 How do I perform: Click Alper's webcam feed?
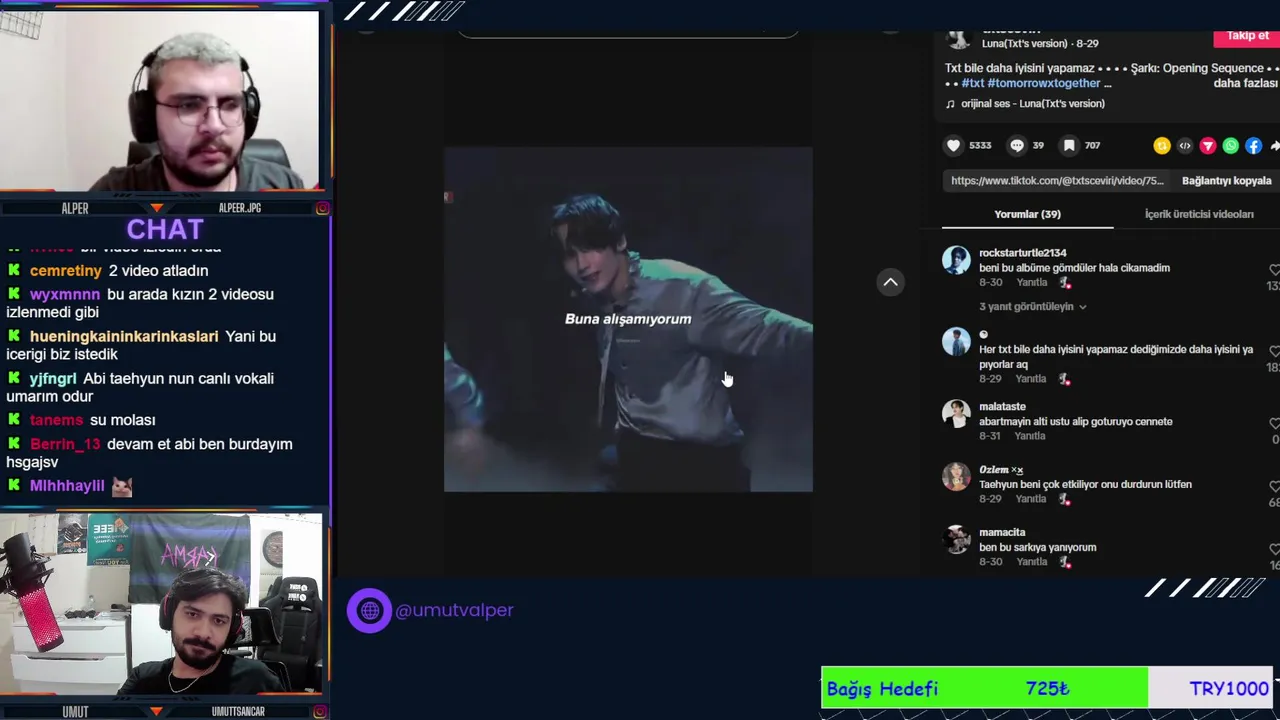[160, 100]
